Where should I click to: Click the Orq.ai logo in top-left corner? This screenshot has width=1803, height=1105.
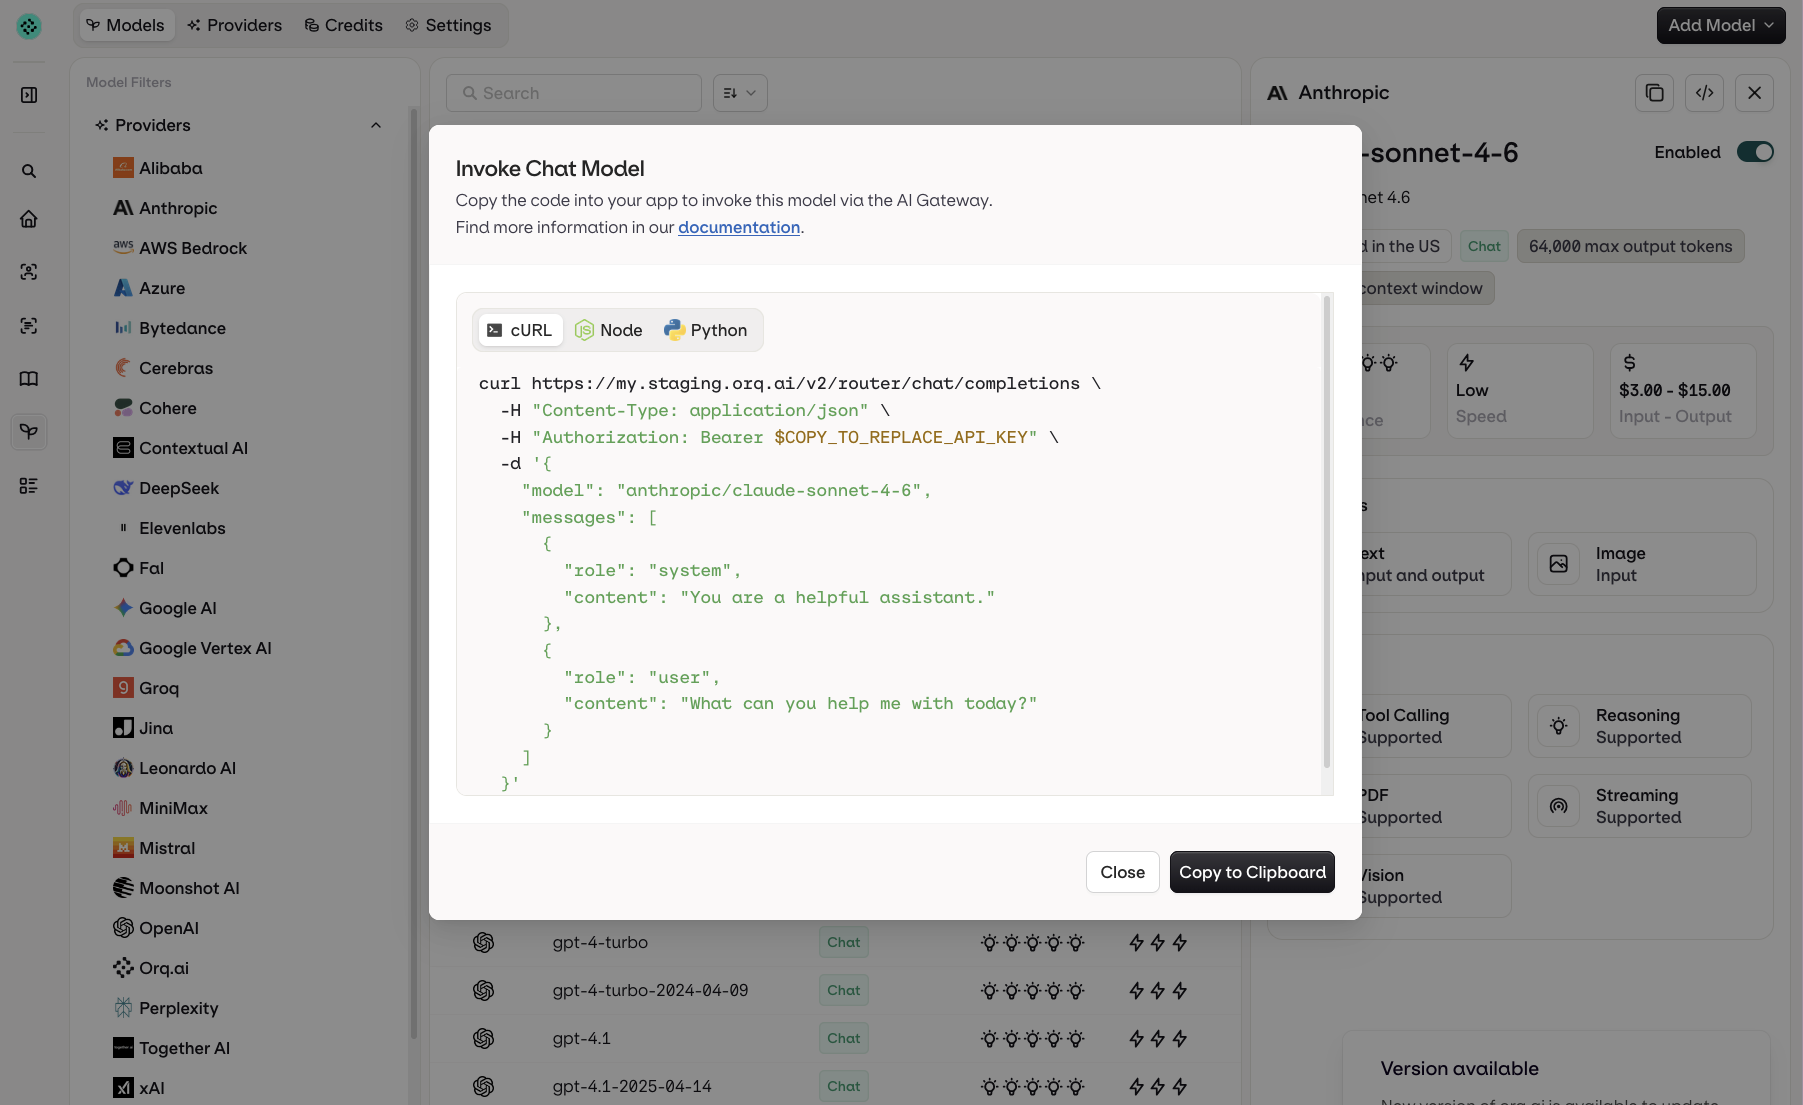pos(29,26)
